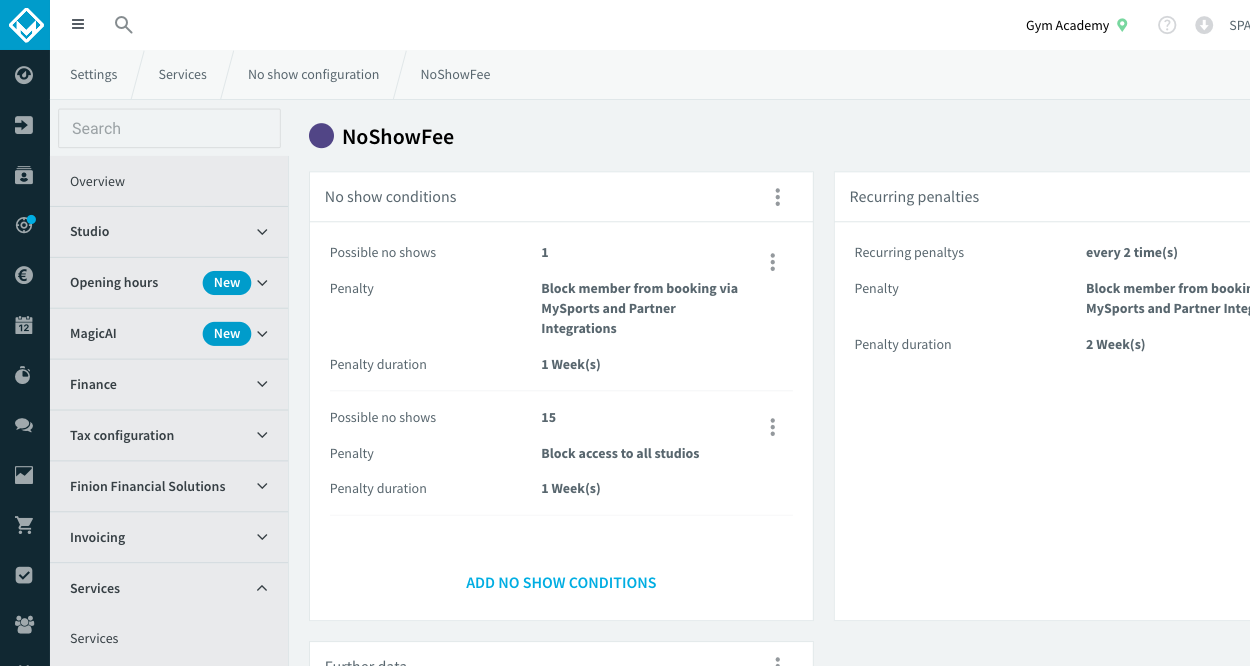Viewport: 1250px width, 666px height.
Task: Click the magnifier search icon in top bar
Action: tap(124, 25)
